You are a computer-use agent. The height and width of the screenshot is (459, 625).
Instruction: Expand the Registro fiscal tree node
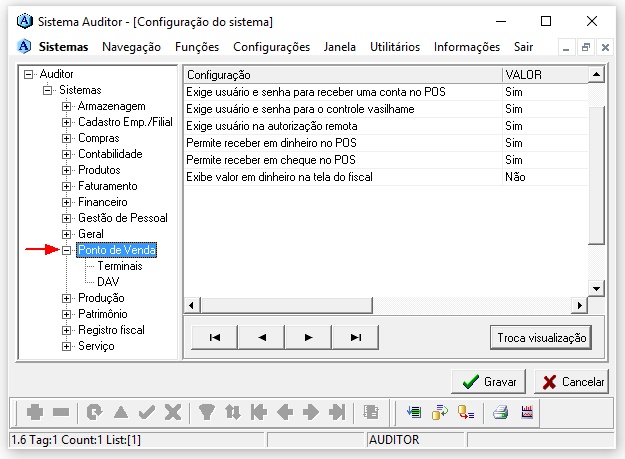point(67,331)
